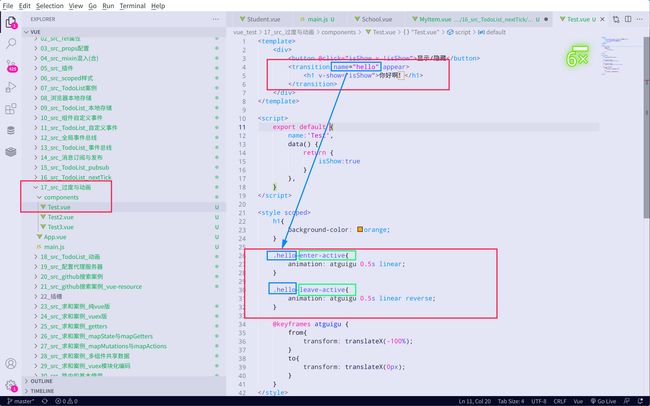Open the Go menu
Screen dimensions: 650x406
pyautogui.click(x=92, y=6)
